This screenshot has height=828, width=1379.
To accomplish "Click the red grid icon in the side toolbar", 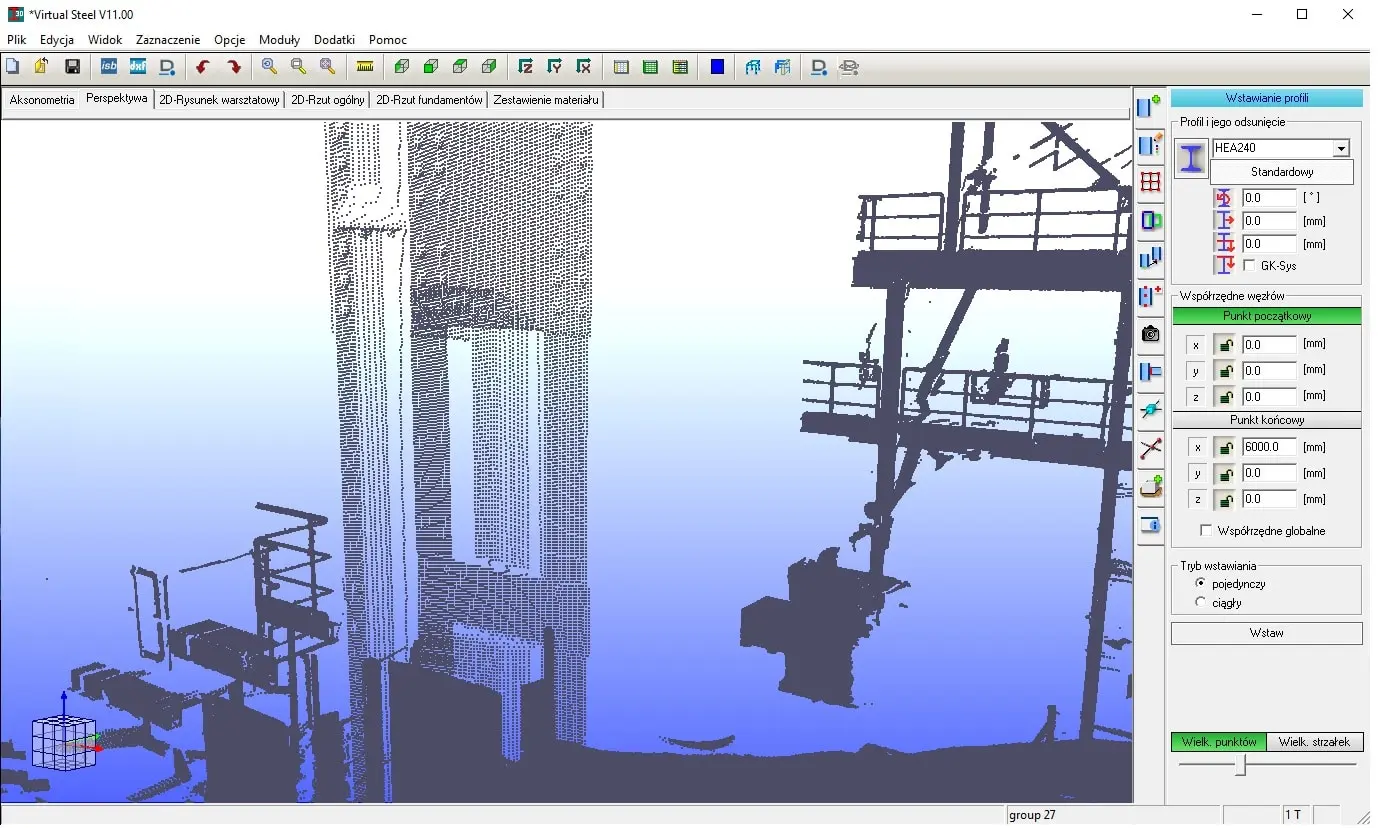I will pyautogui.click(x=1150, y=182).
